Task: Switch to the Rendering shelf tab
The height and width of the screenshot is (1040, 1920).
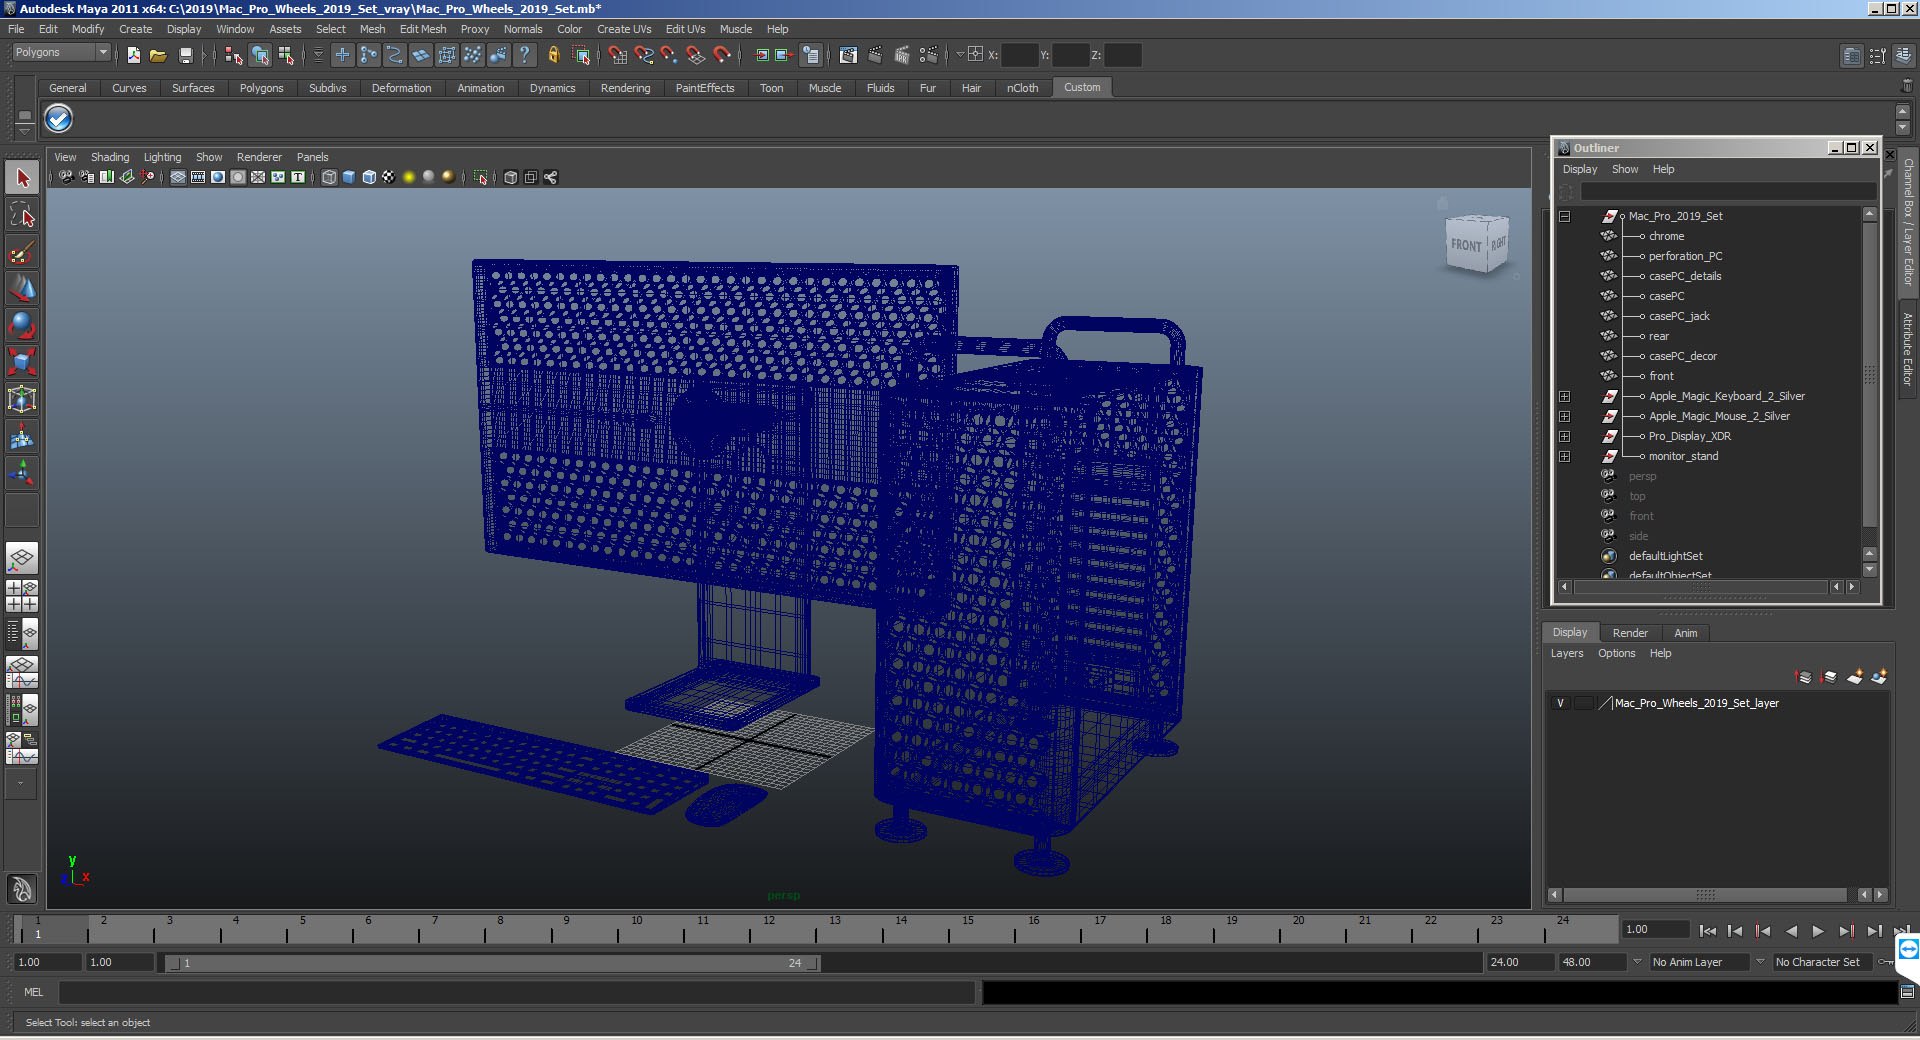Action: pyautogui.click(x=625, y=88)
